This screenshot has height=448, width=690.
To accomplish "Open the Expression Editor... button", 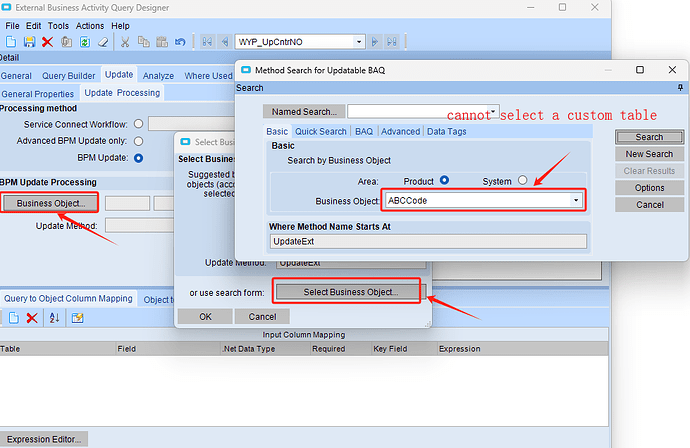I will coord(44,439).
